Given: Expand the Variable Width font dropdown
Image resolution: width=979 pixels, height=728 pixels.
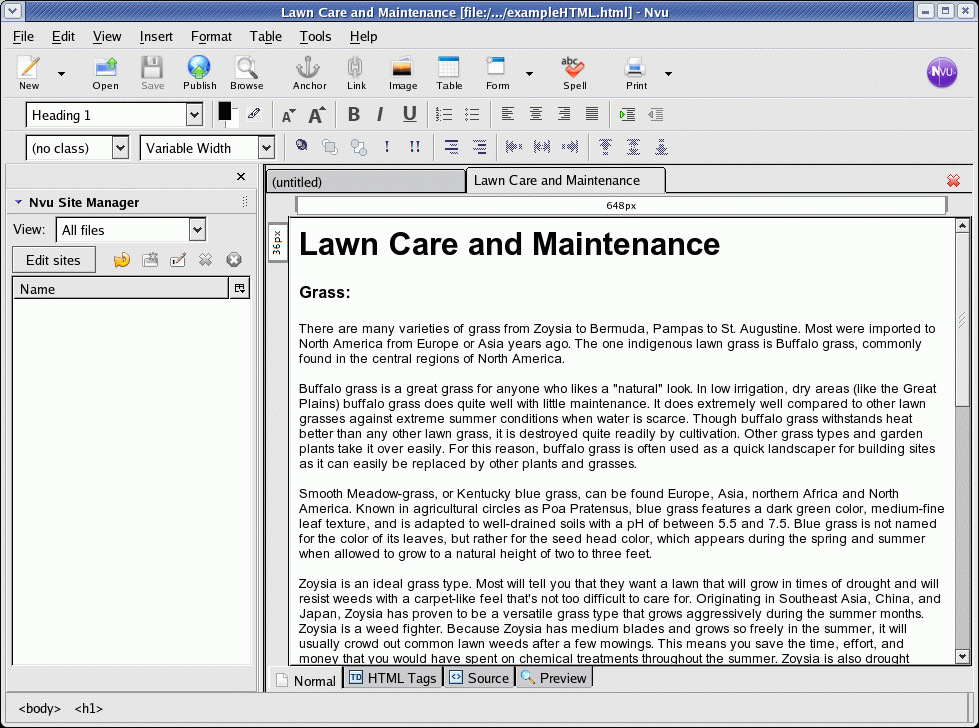Looking at the screenshot, I should click(x=265, y=148).
